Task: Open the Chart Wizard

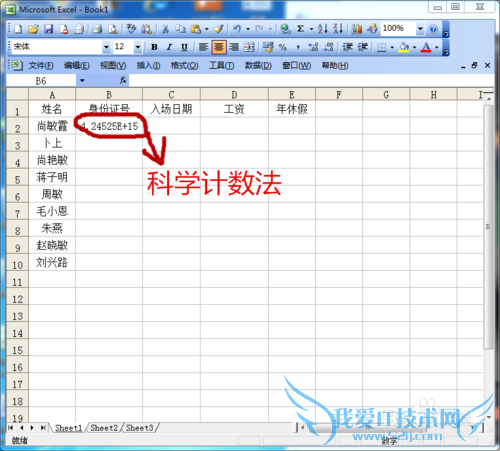Action: click(x=357, y=29)
